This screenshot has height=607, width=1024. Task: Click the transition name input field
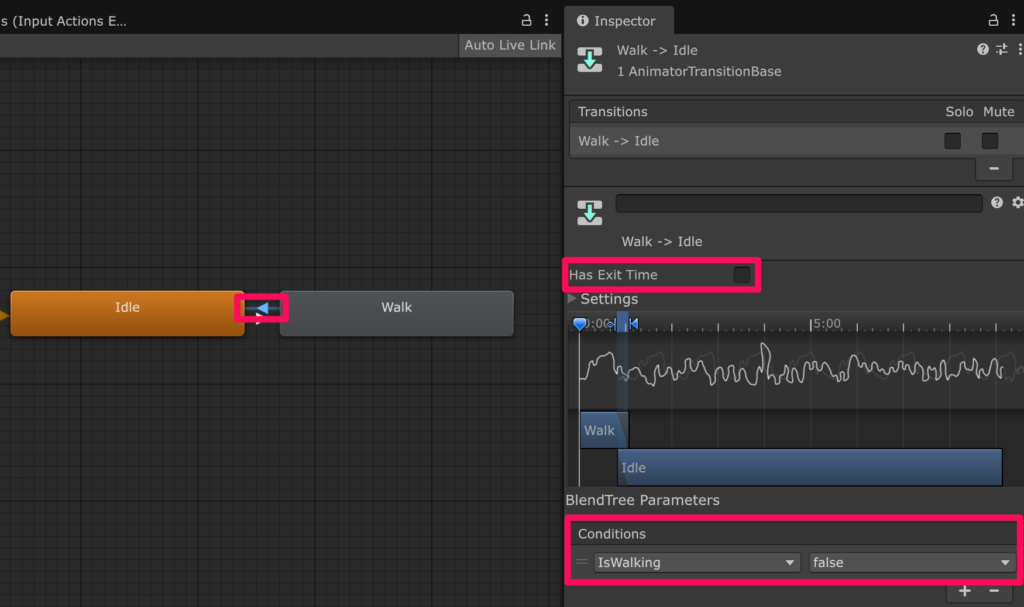798,203
